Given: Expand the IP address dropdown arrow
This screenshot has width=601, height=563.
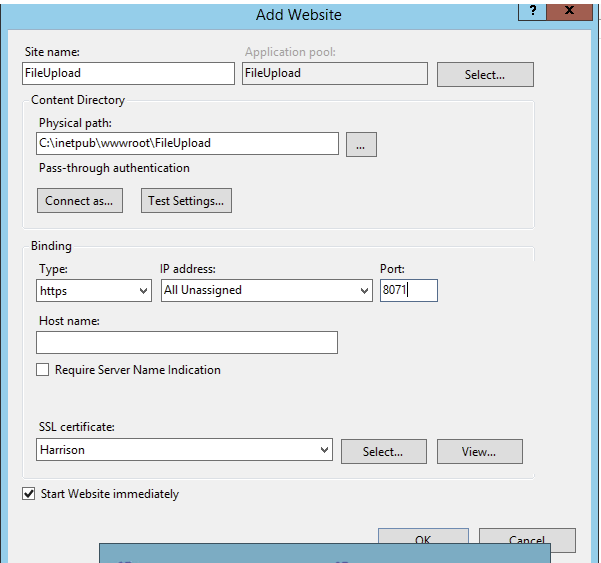Looking at the screenshot, I should (363, 290).
